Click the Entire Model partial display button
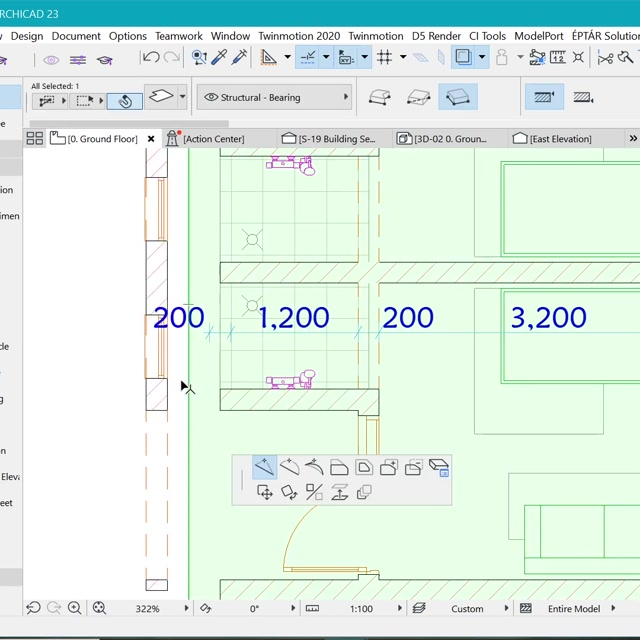 pos(573,608)
